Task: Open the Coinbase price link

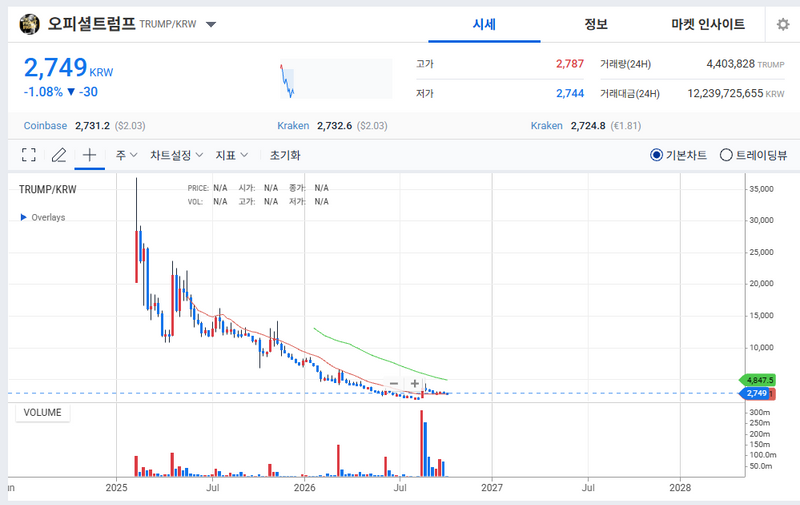Action: [x=45, y=125]
